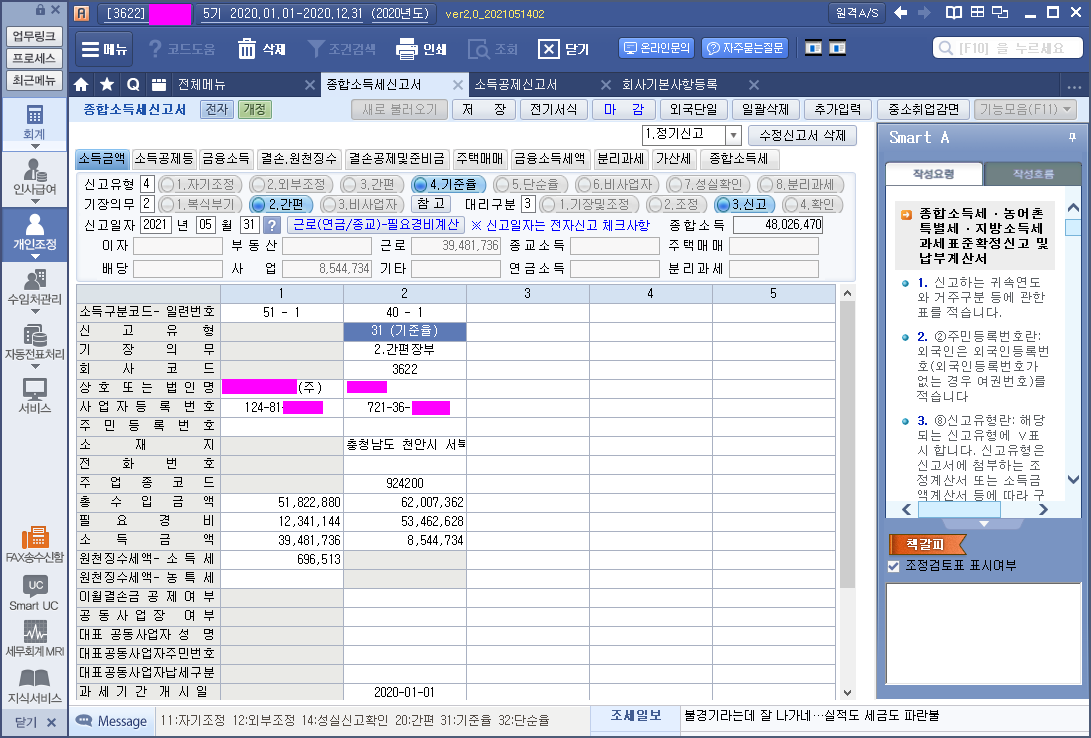Screen dimensions: 1091x738
Task: Open the 기능모음(F11) dropdown
Action: coord(1026,109)
